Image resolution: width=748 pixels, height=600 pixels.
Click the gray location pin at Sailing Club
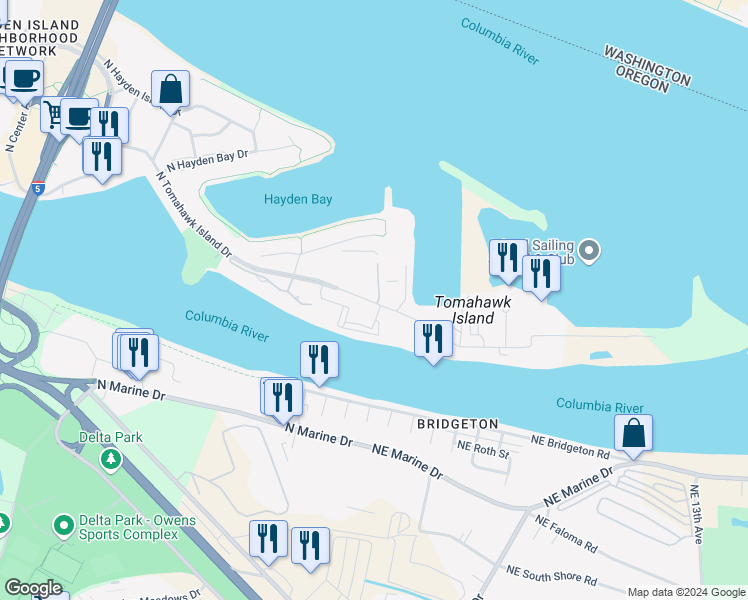coord(589,251)
